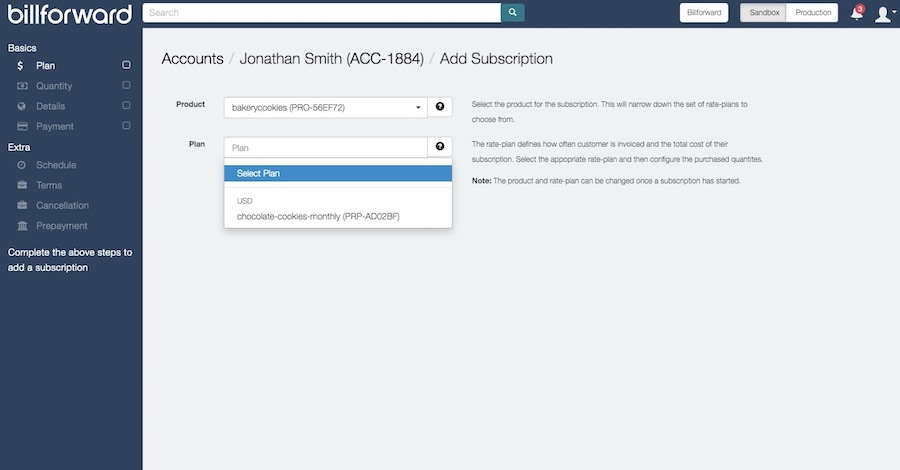
Task: Click the billforward logo
Action: pos(69,14)
